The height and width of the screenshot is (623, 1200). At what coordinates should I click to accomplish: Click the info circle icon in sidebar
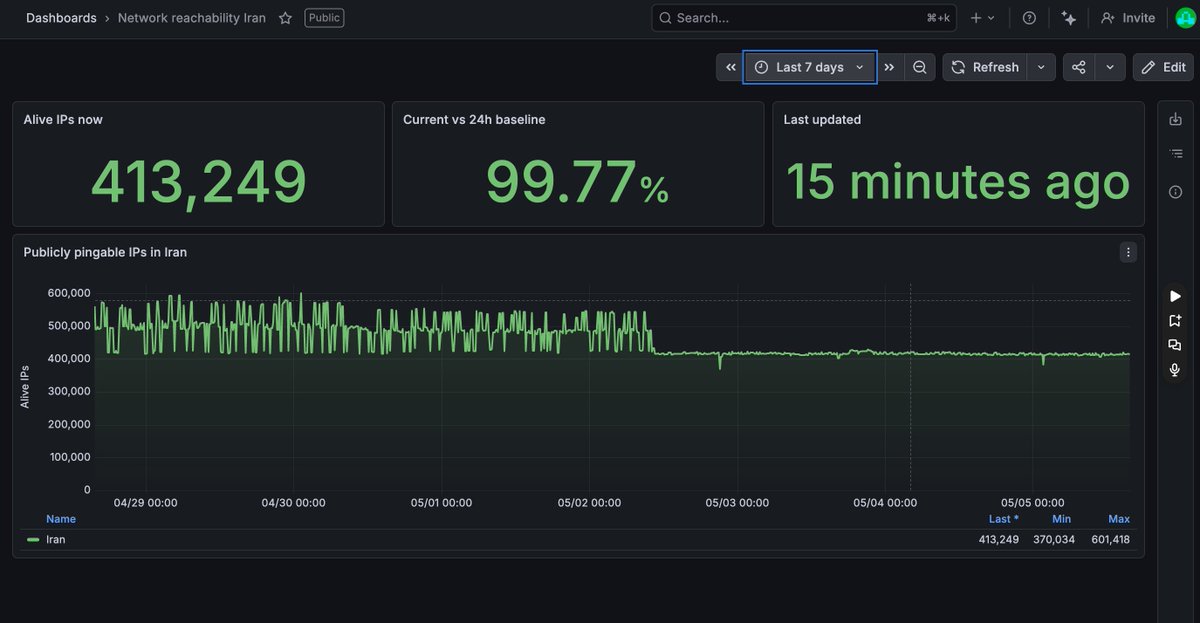pos(1175,192)
